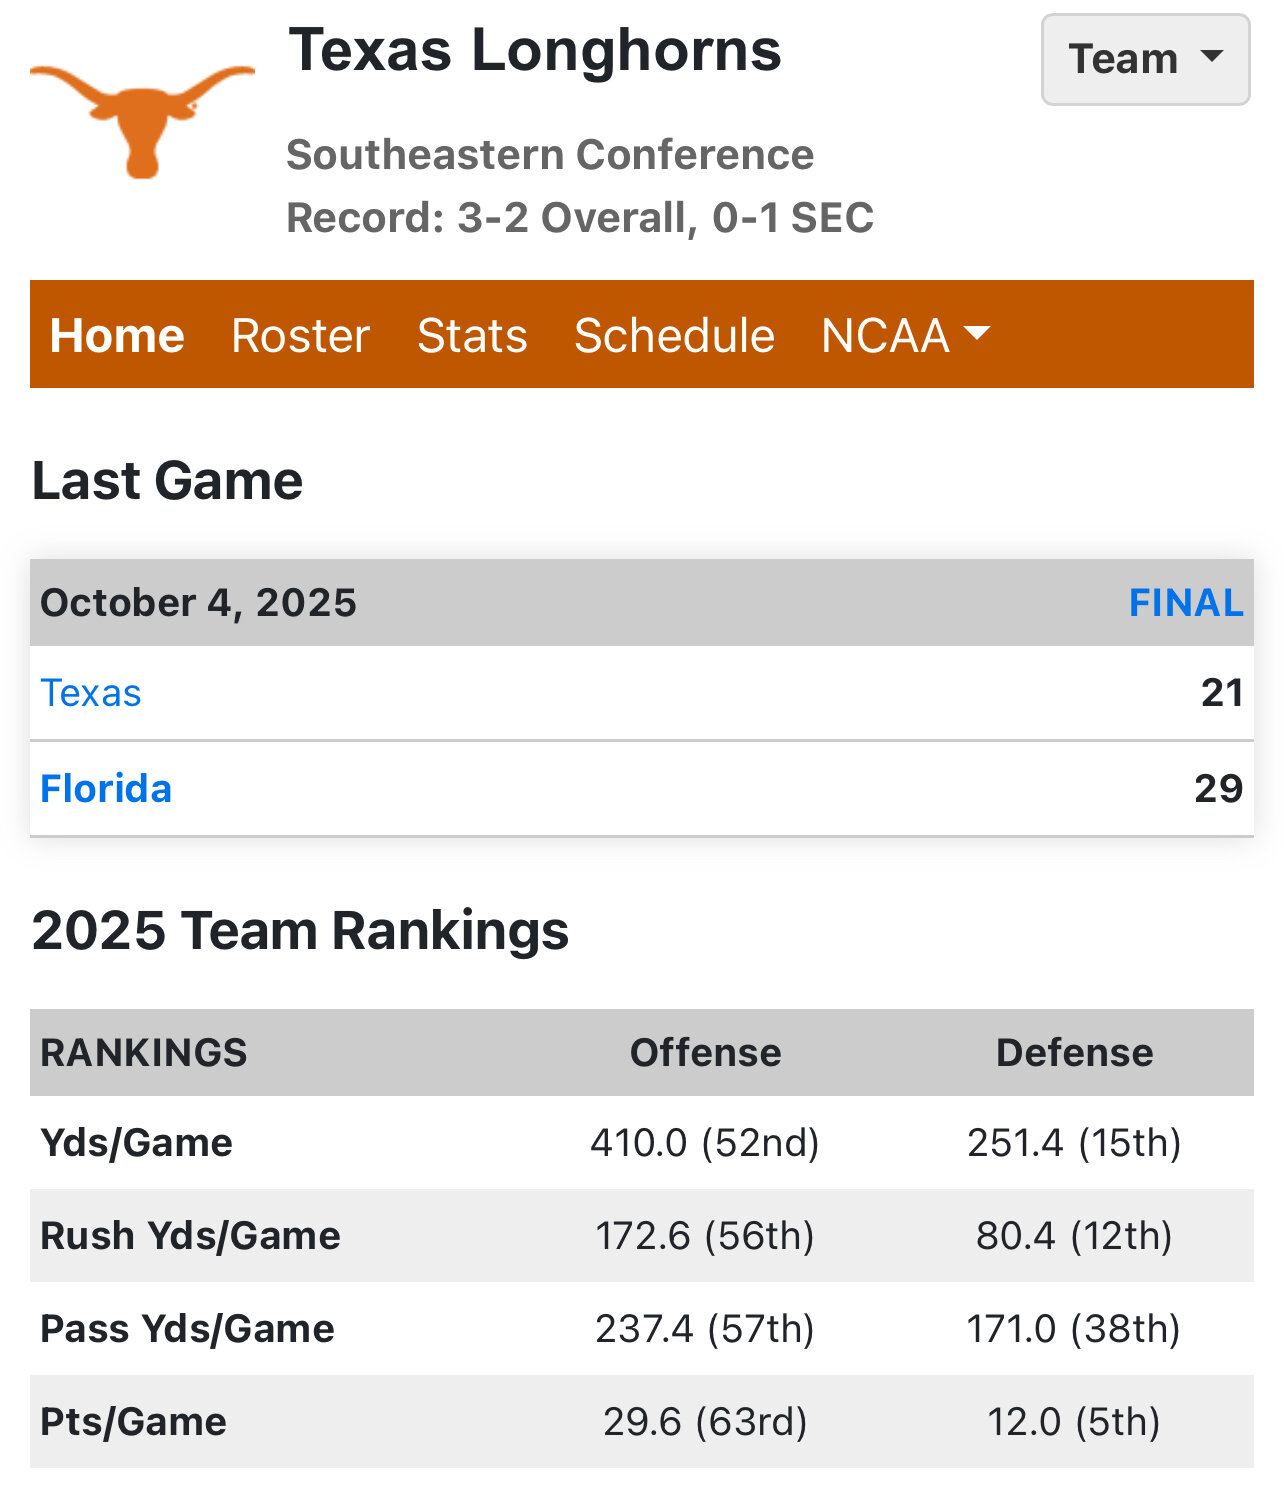Screen dimensions: 1284x1509
Task: Click the Pts/Game row label
Action: tap(133, 1422)
